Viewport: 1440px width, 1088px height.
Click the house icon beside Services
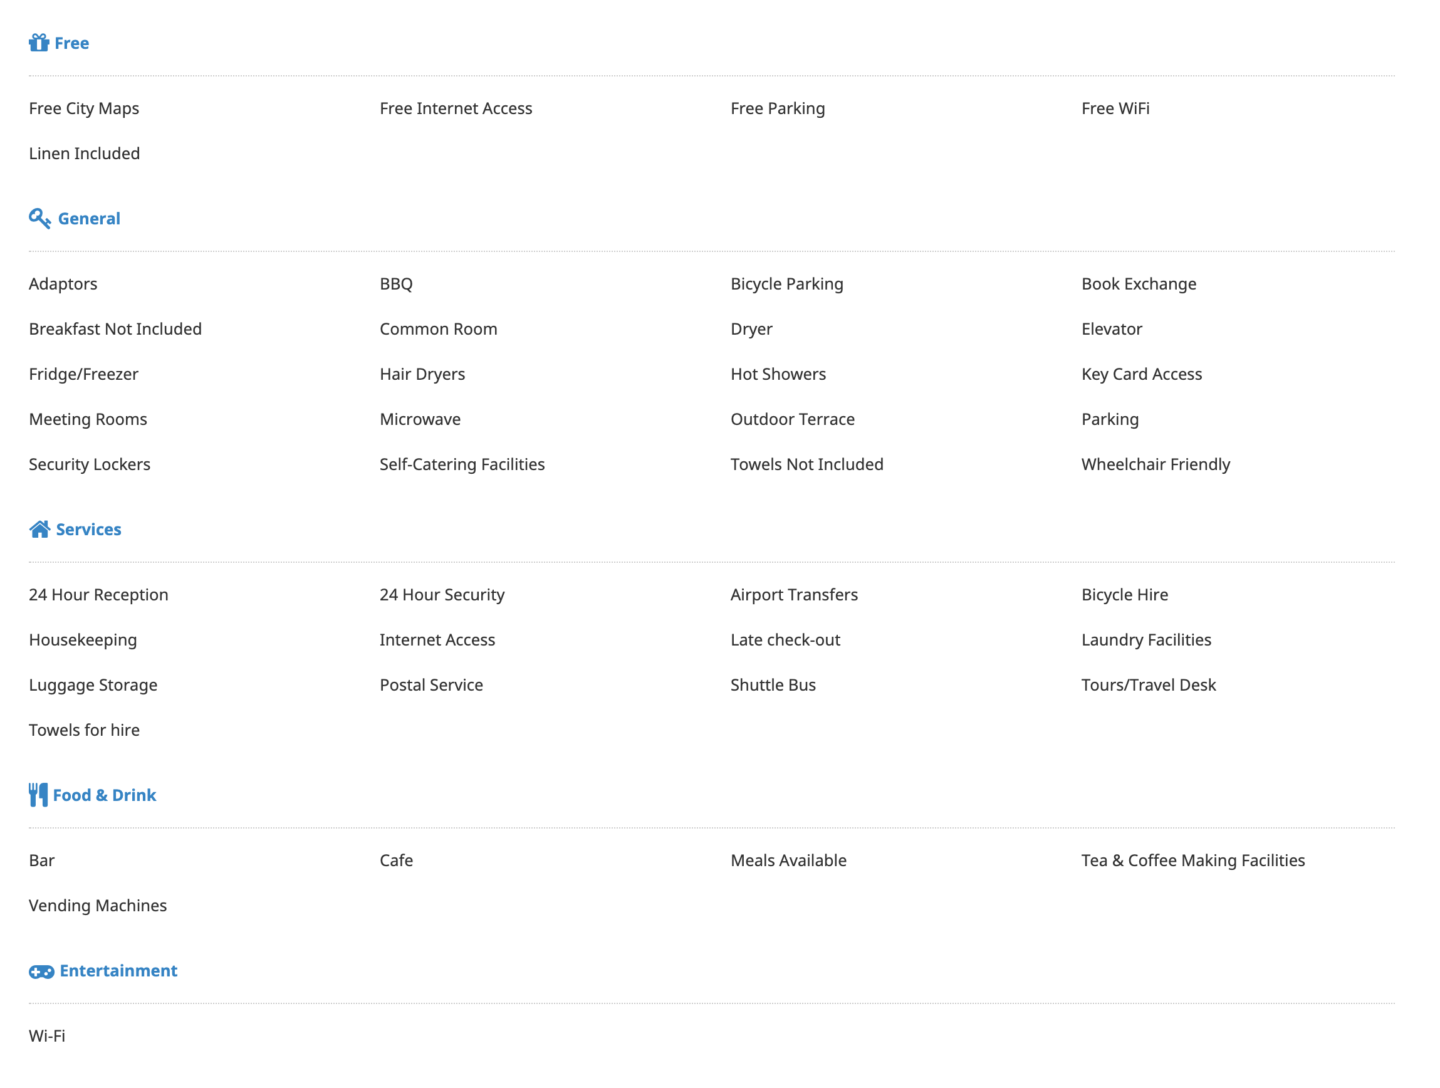[39, 529]
